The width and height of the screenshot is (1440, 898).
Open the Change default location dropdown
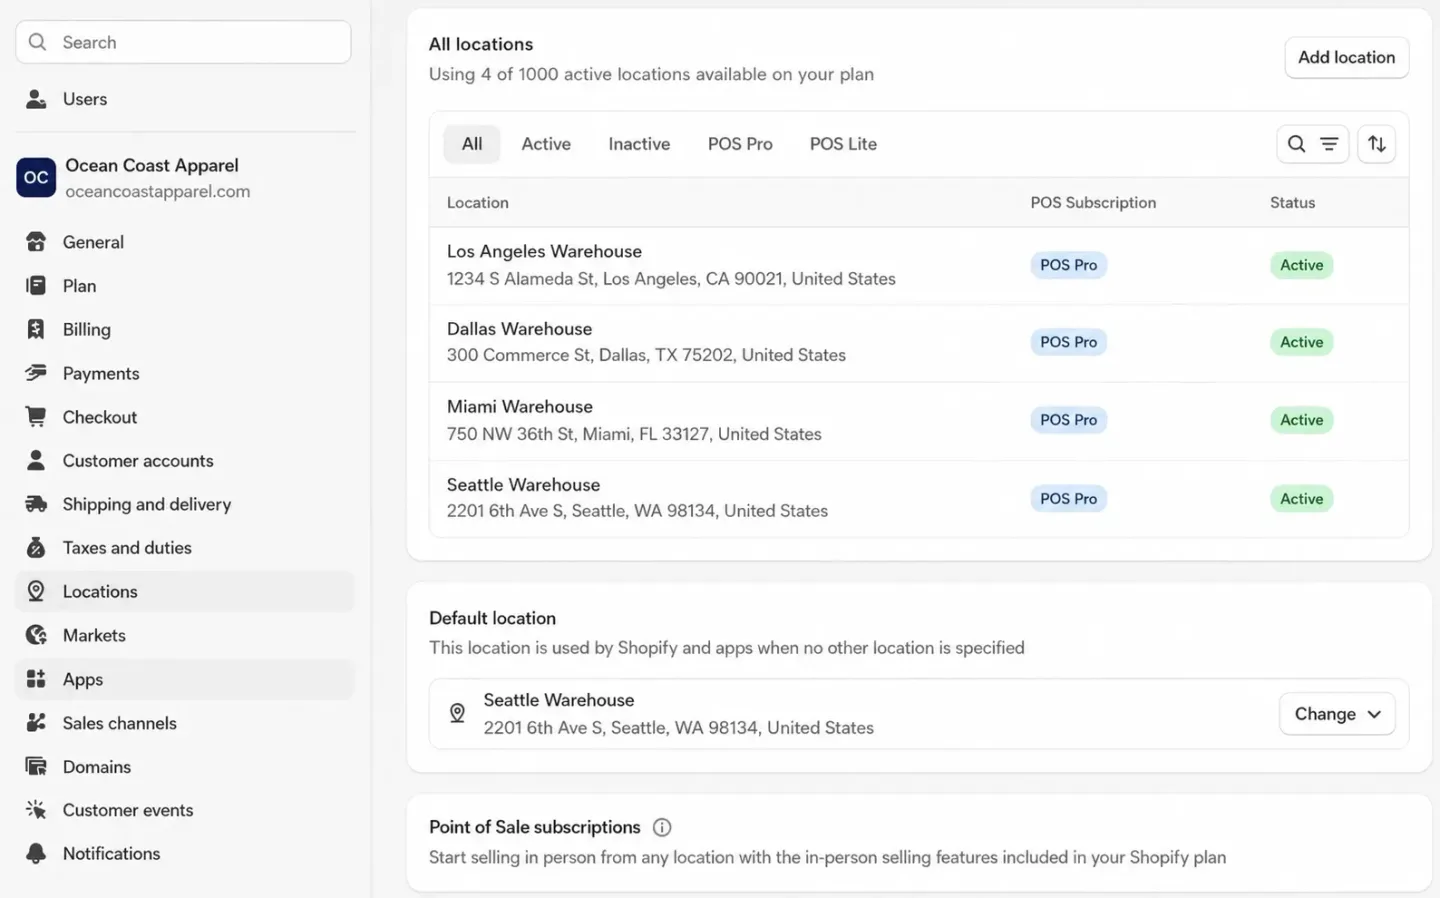click(1337, 714)
